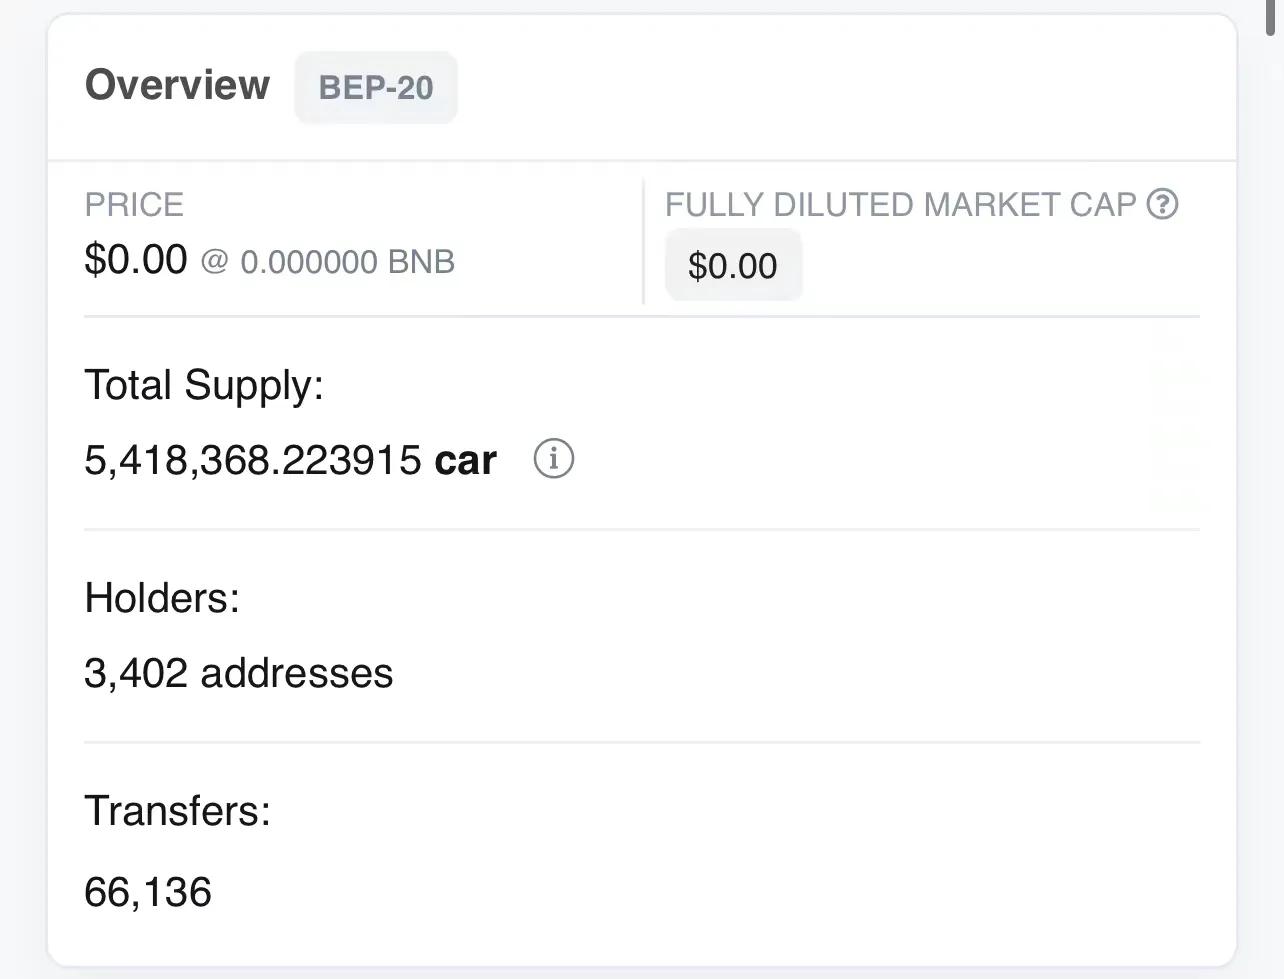Viewport: 1284px width, 979px height.
Task: Click the 5,418,368.223915 supply amount
Action: pos(253,460)
